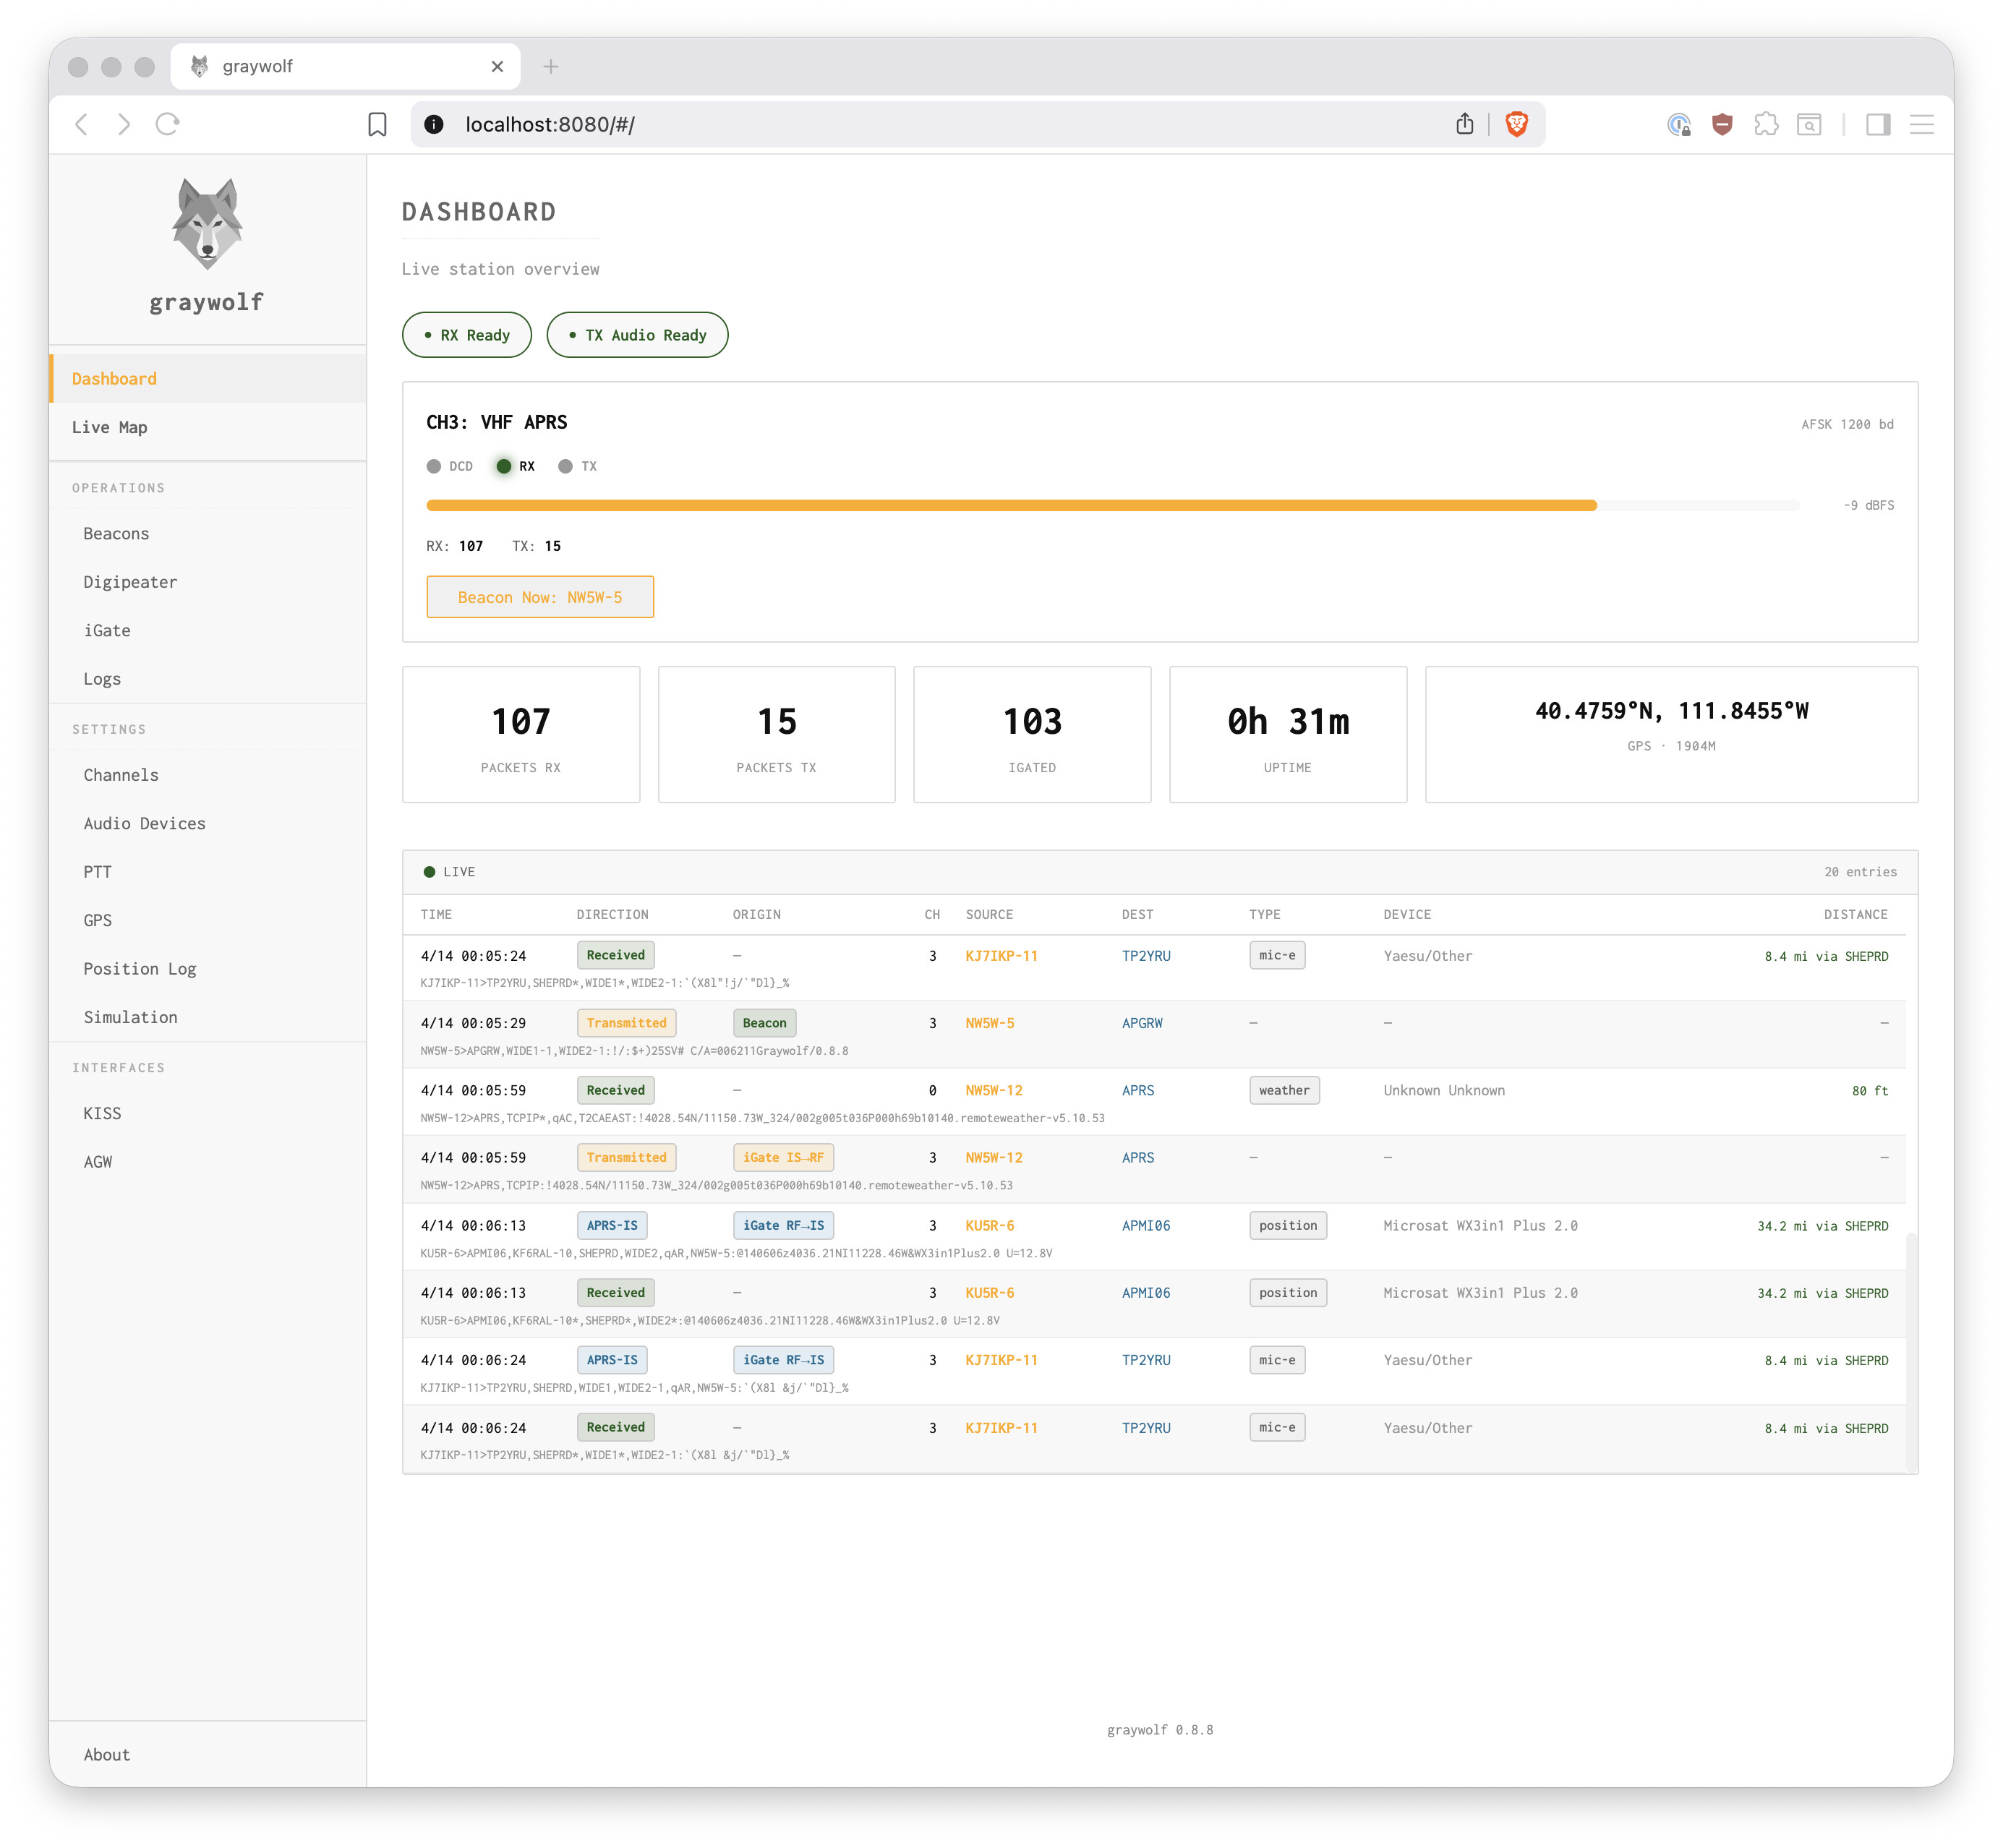2003x1848 pixels.
Task: Open the Audio Devices settings
Action: coord(144,823)
